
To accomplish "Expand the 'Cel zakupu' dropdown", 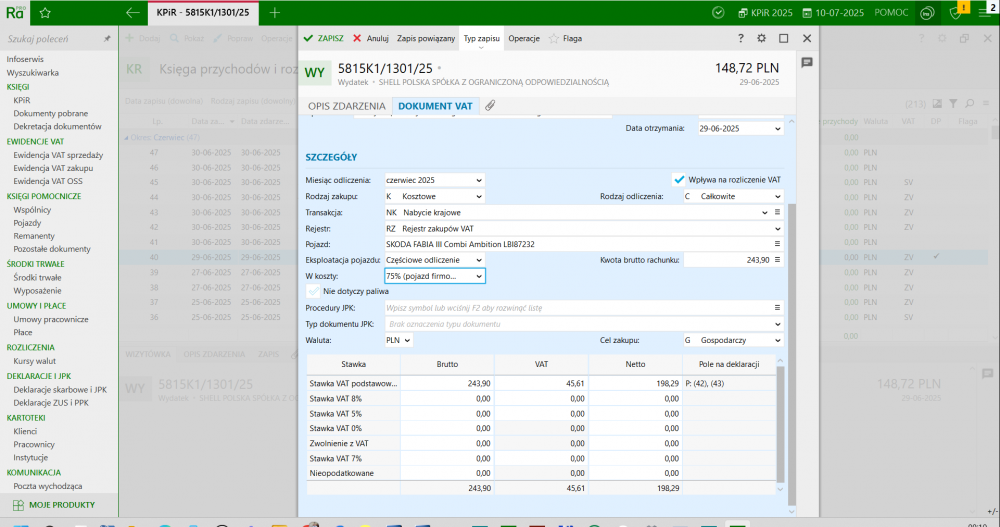I will tap(777, 340).
